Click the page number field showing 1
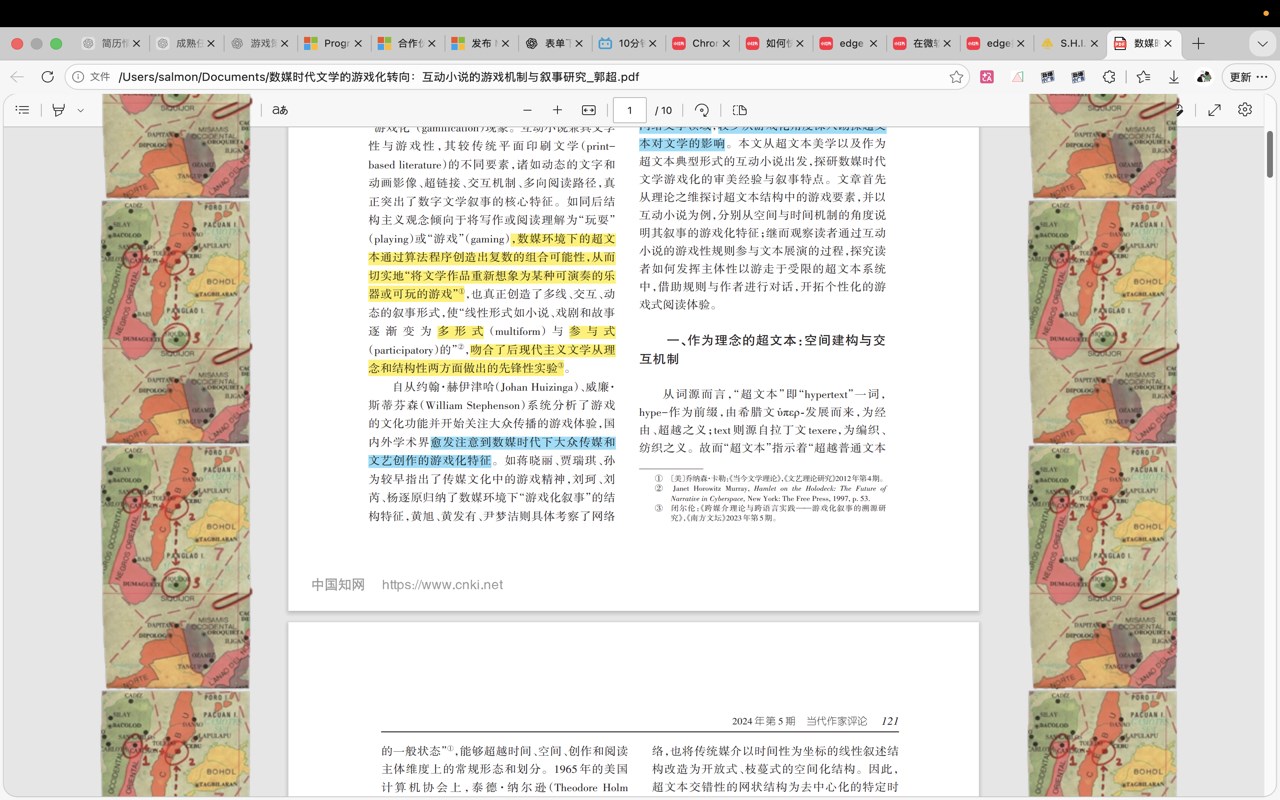The width and height of the screenshot is (1280, 800). 629,110
